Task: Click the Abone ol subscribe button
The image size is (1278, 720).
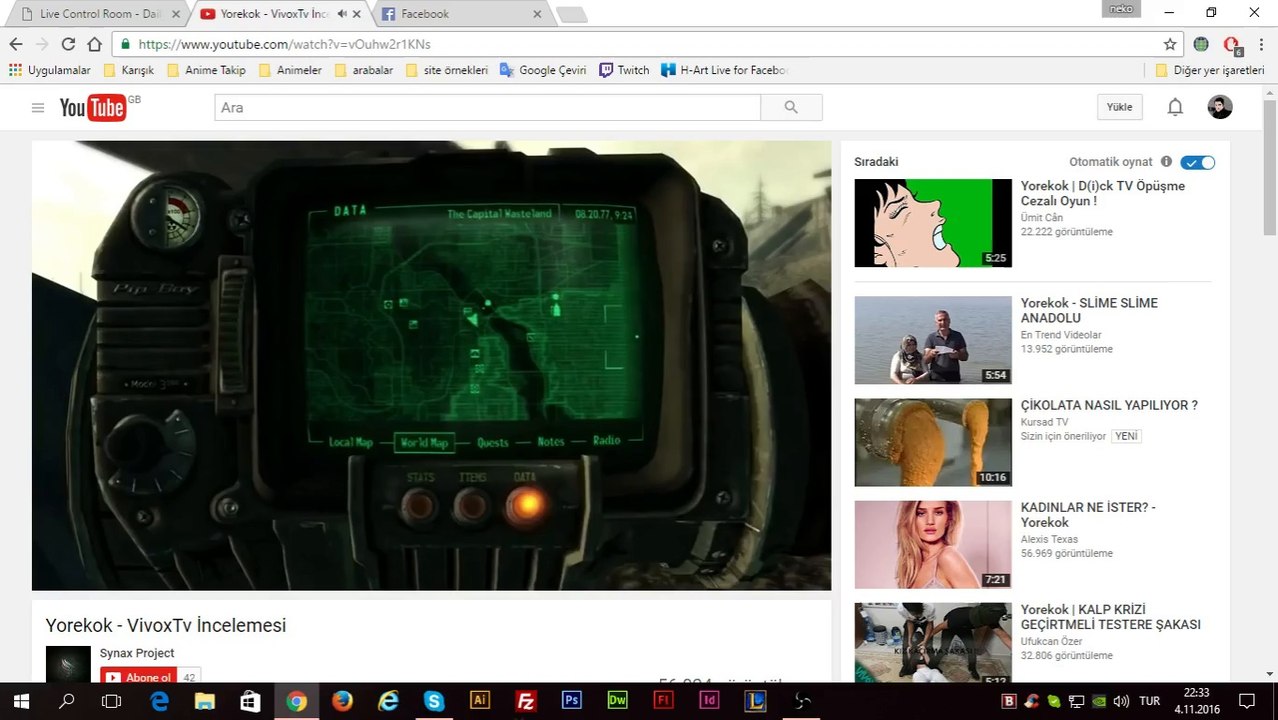Action: coord(139,677)
